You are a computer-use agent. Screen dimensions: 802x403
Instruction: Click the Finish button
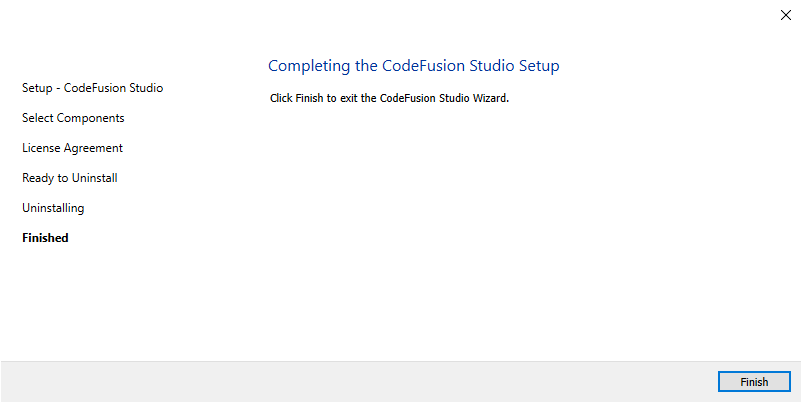tap(754, 382)
